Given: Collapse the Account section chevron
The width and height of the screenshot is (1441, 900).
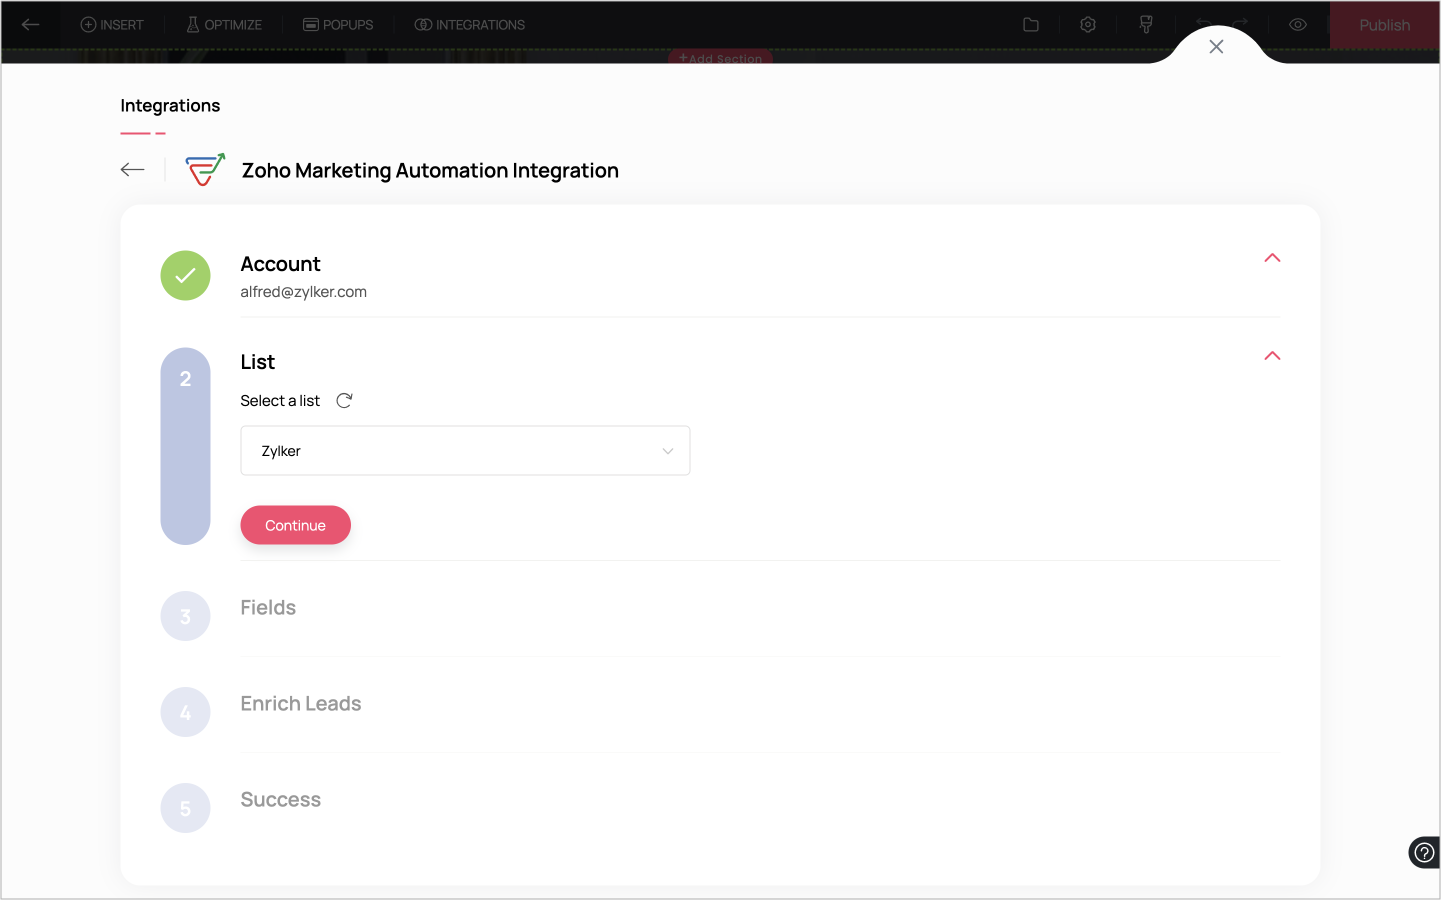Looking at the screenshot, I should click(x=1272, y=258).
